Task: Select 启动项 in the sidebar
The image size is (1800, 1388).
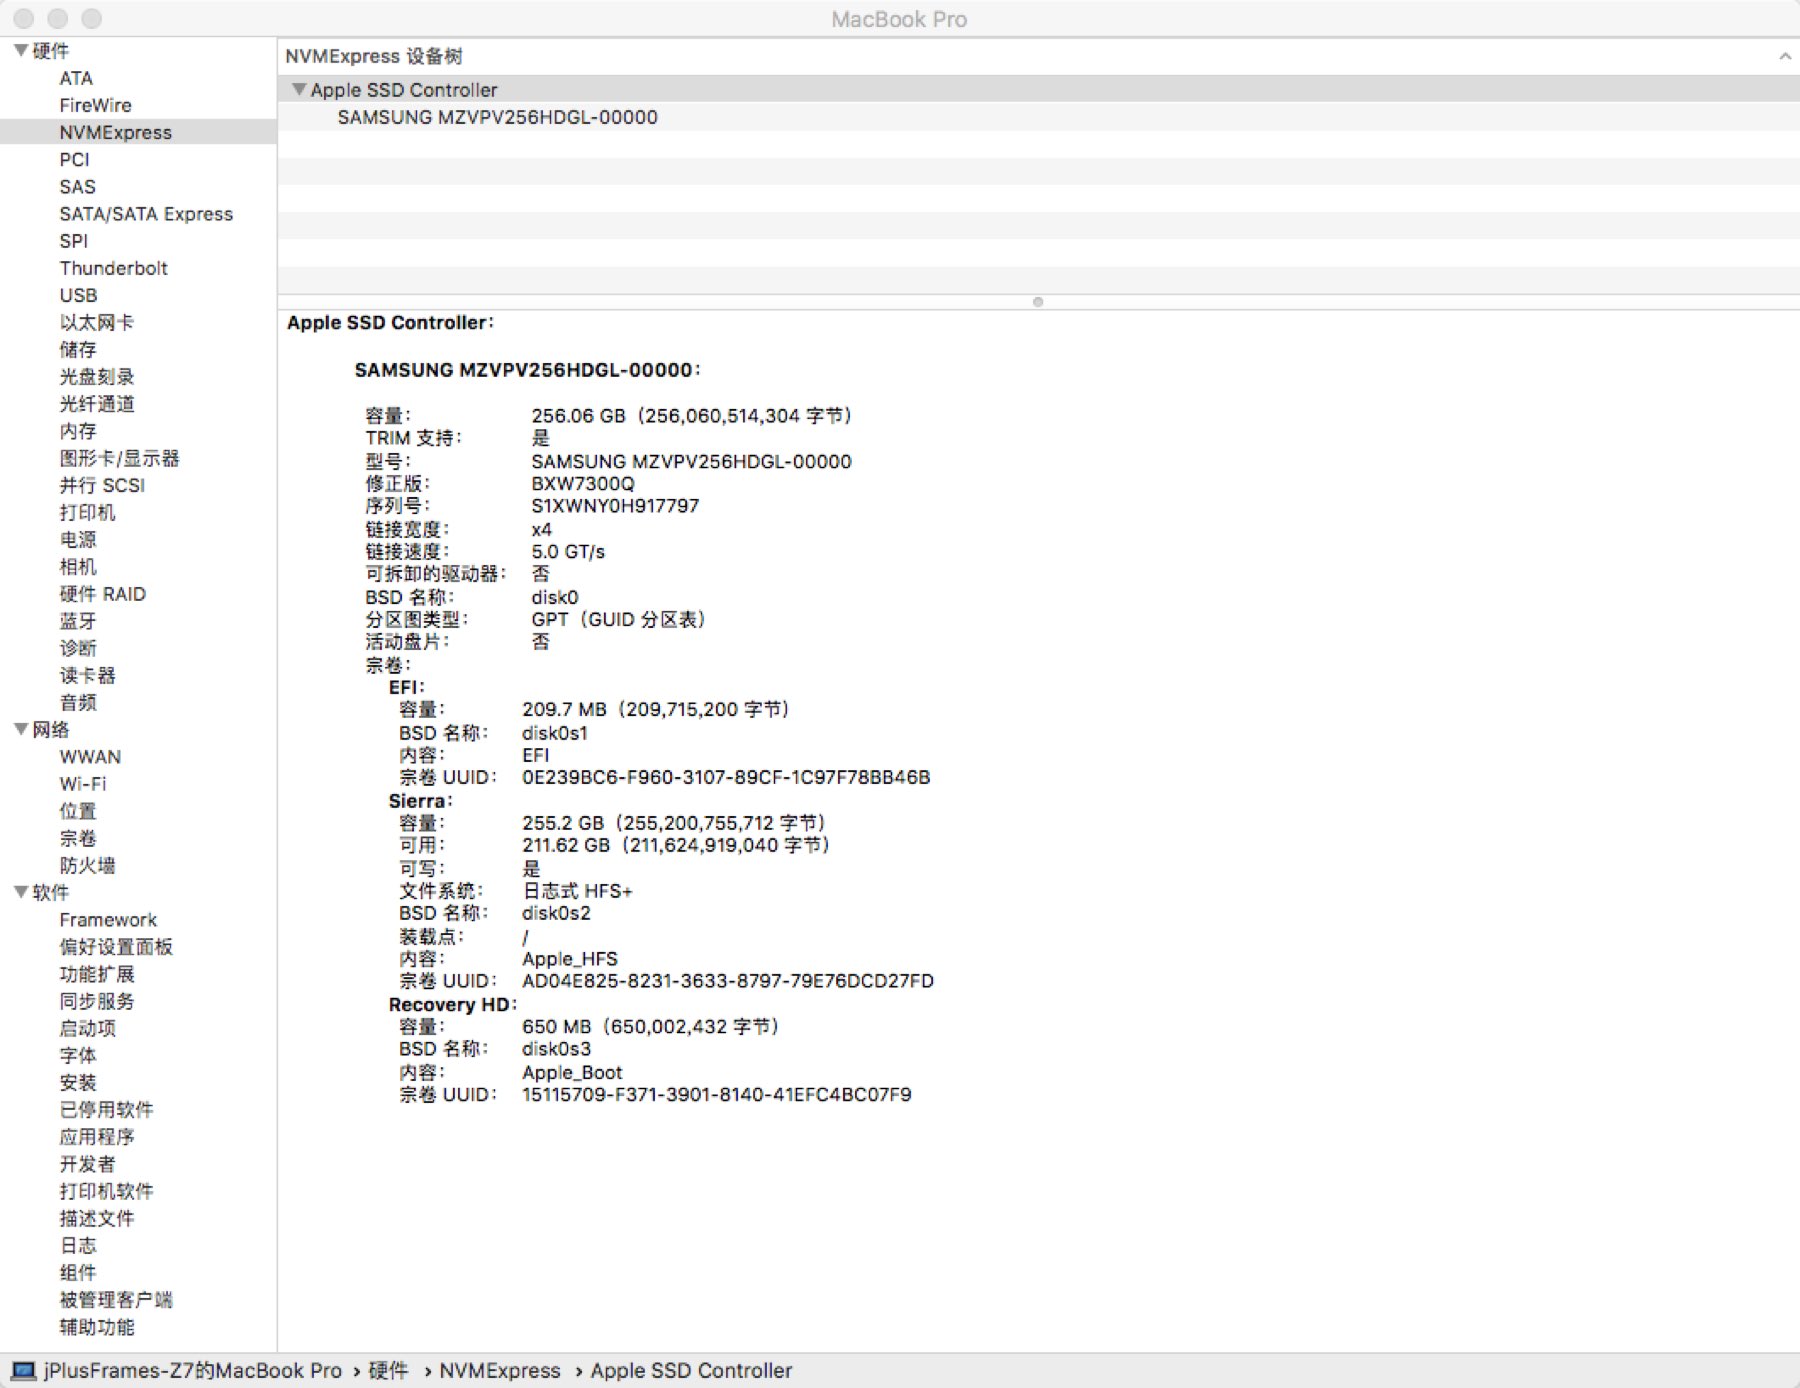Action: click(x=87, y=1028)
